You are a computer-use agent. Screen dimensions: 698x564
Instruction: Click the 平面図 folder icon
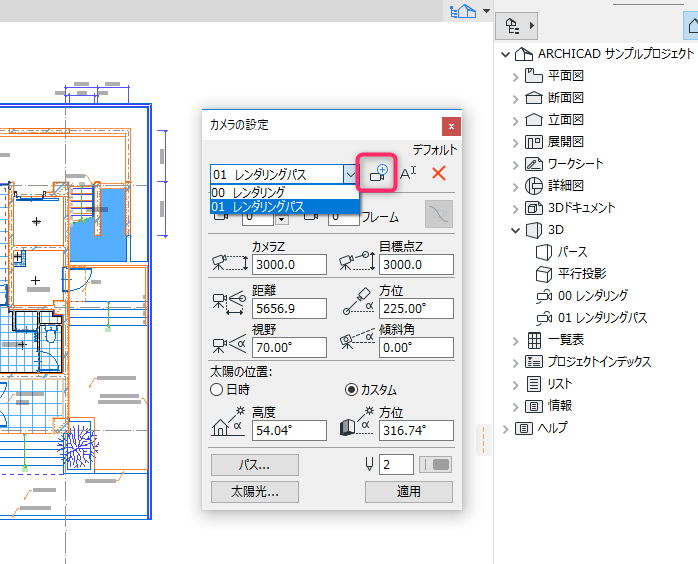point(533,76)
